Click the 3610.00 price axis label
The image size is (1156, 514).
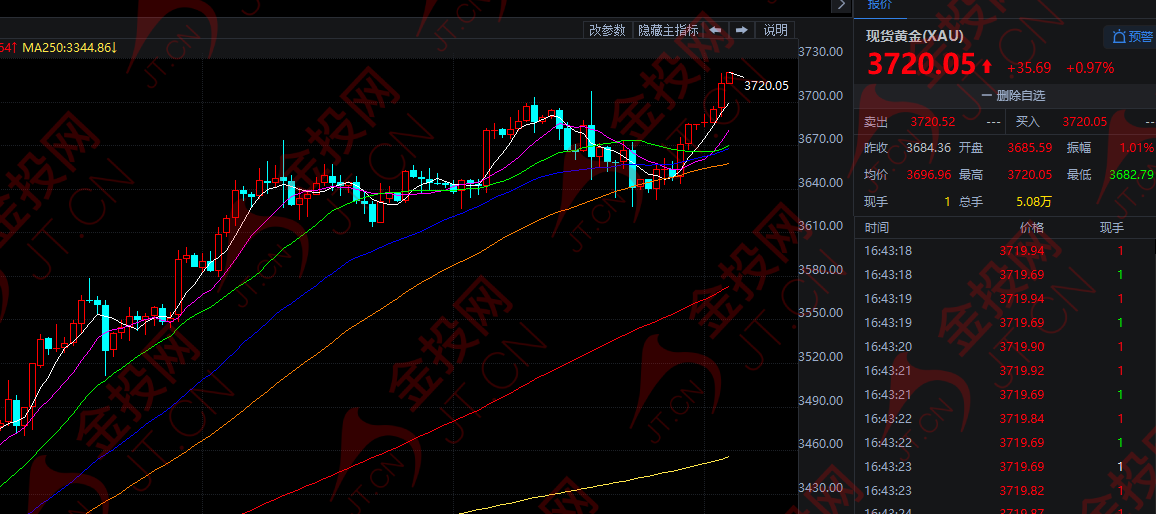pyautogui.click(x=821, y=226)
